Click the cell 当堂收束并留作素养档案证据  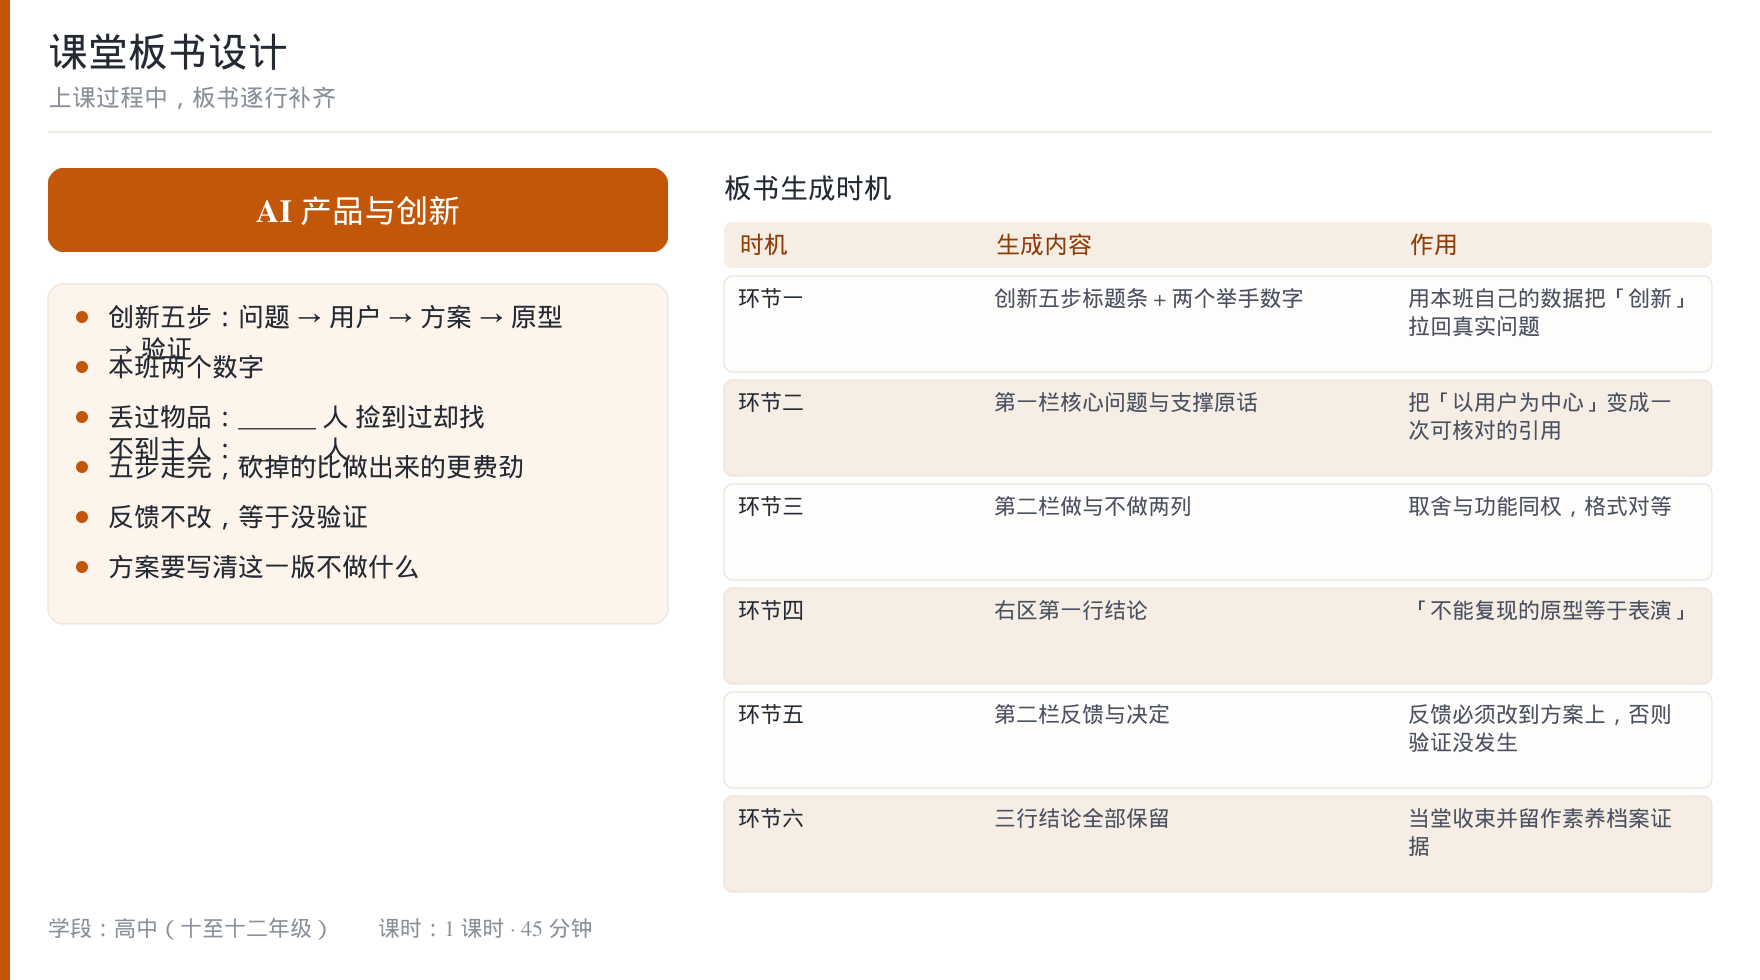click(1540, 832)
